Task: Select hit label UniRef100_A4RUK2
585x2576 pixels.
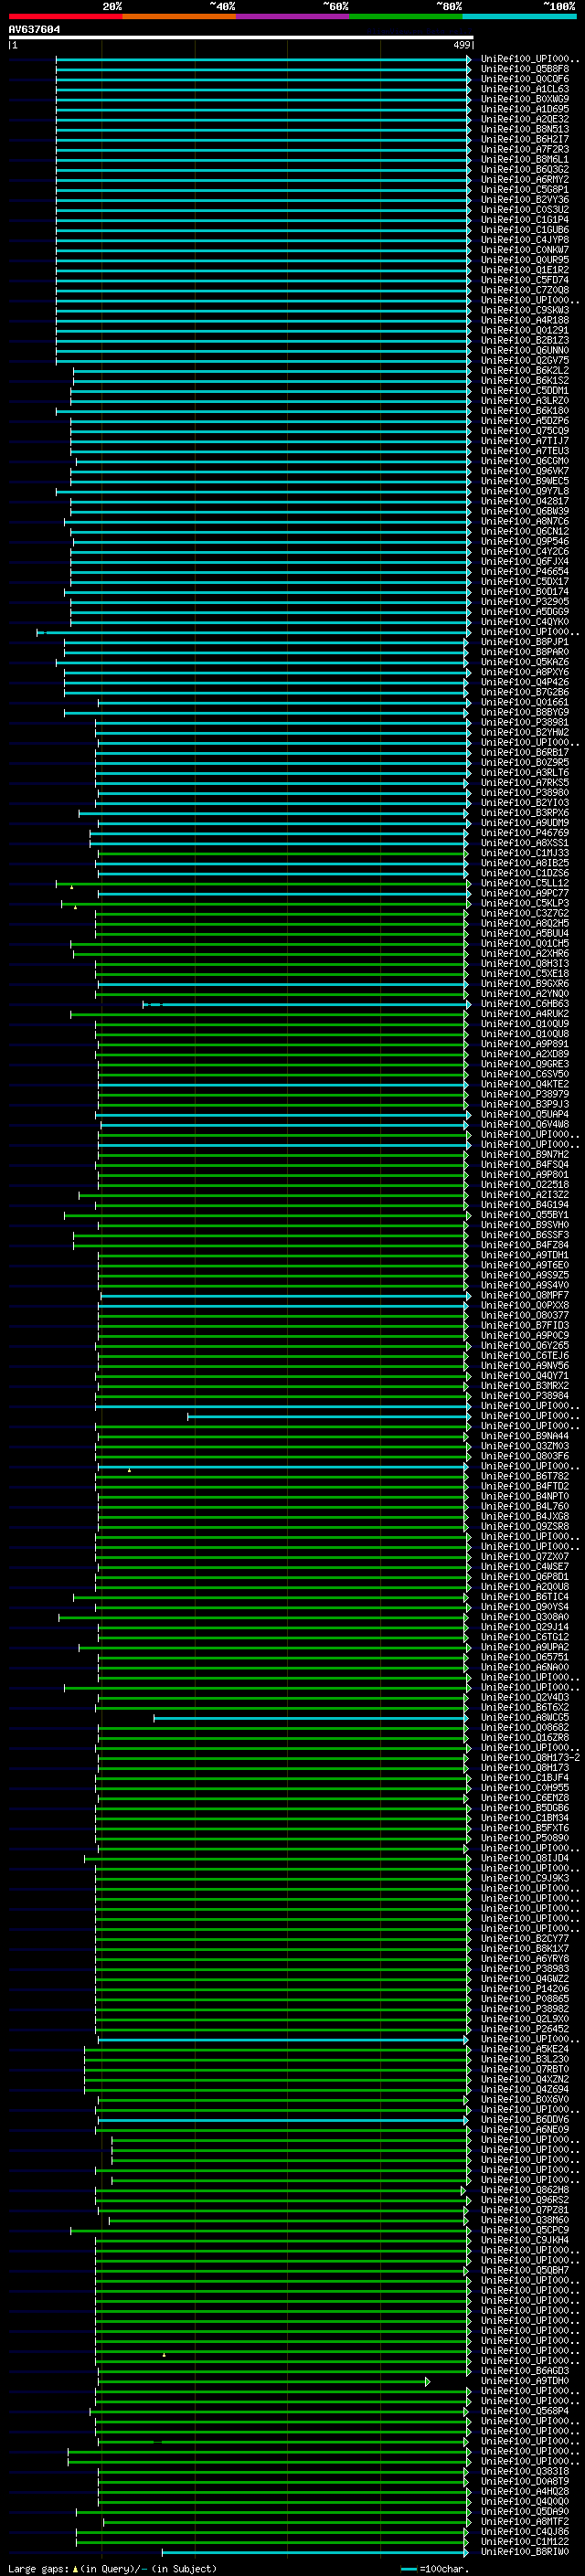Action: 524,1013
